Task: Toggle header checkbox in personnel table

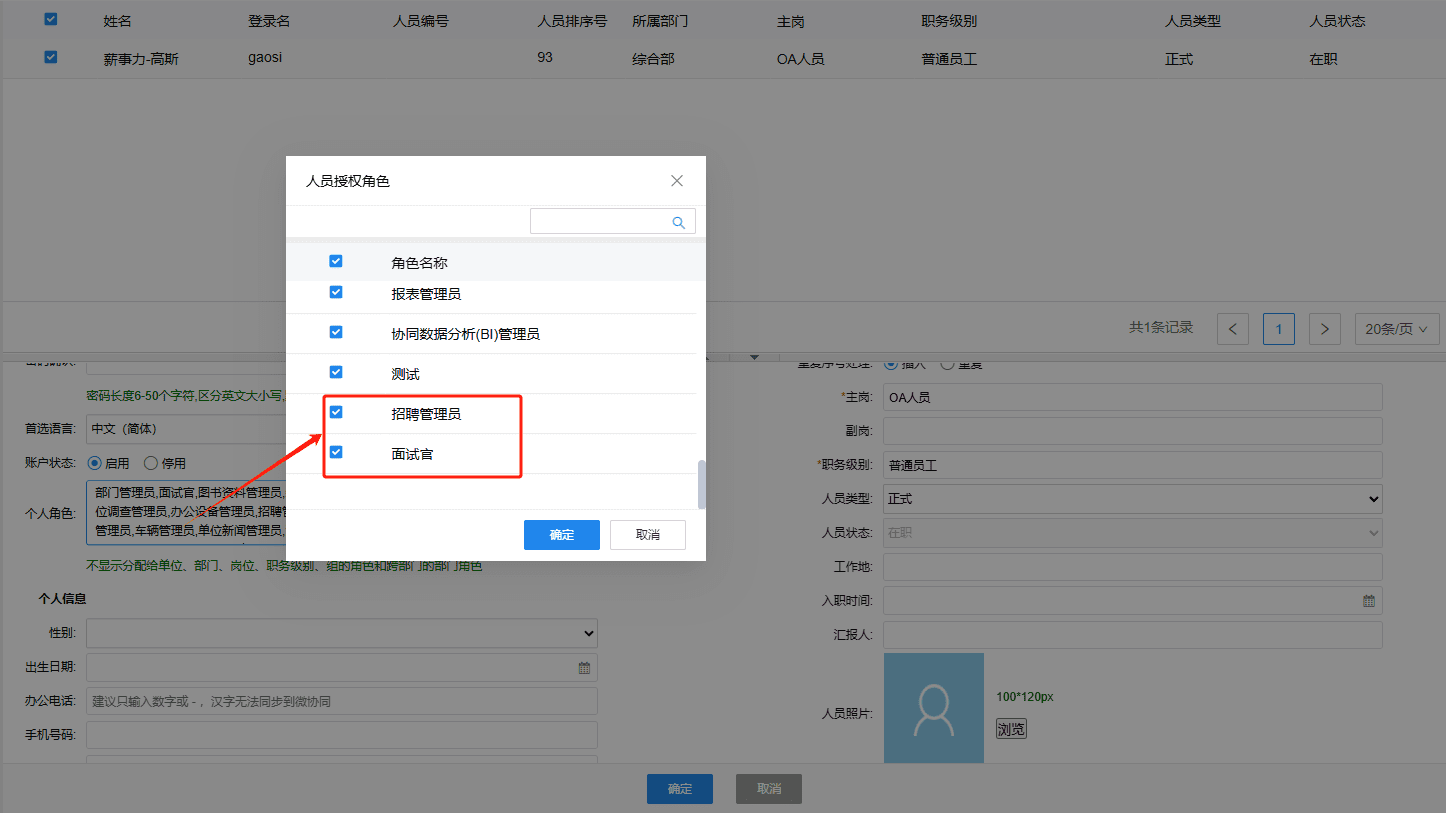Action: pos(51,19)
